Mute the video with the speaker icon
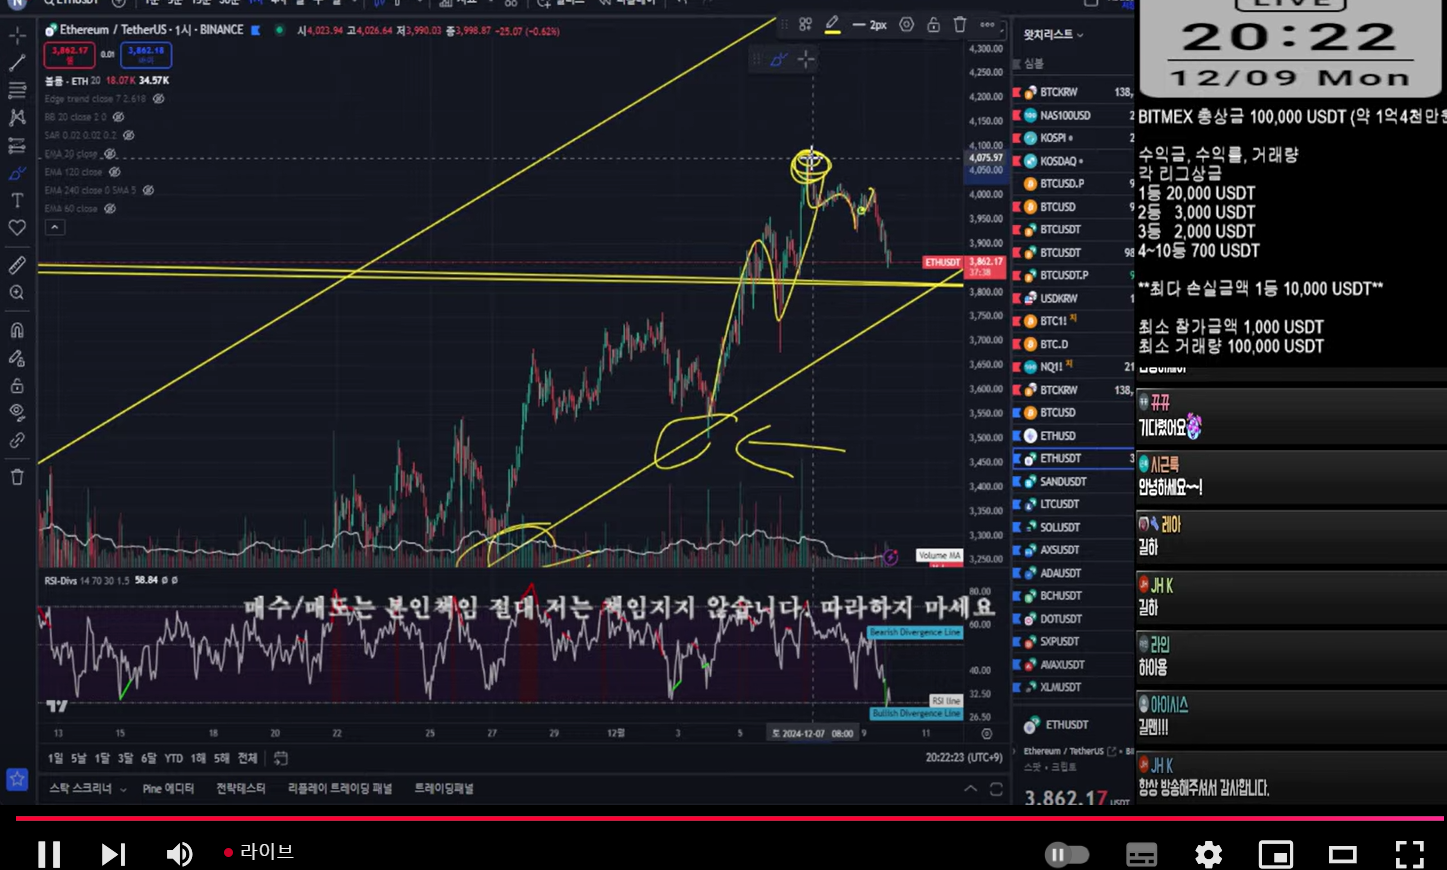The width and height of the screenshot is (1447, 870). click(x=179, y=853)
